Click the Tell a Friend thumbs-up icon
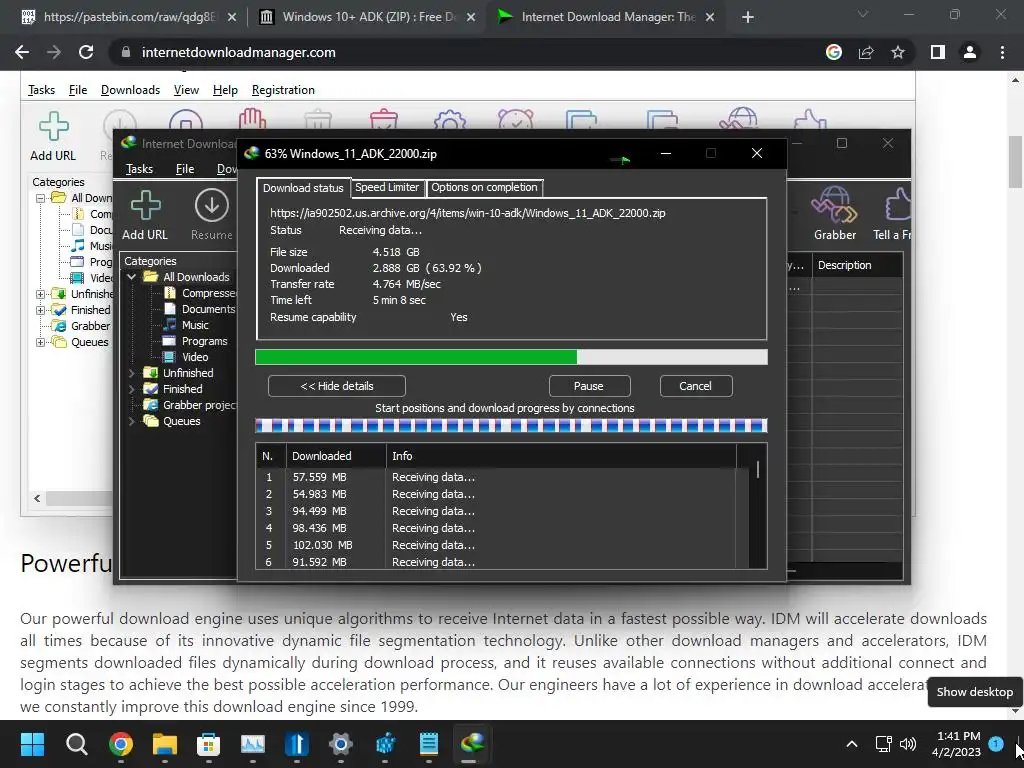Screen dimensions: 1024x768 pyautogui.click(x=897, y=205)
